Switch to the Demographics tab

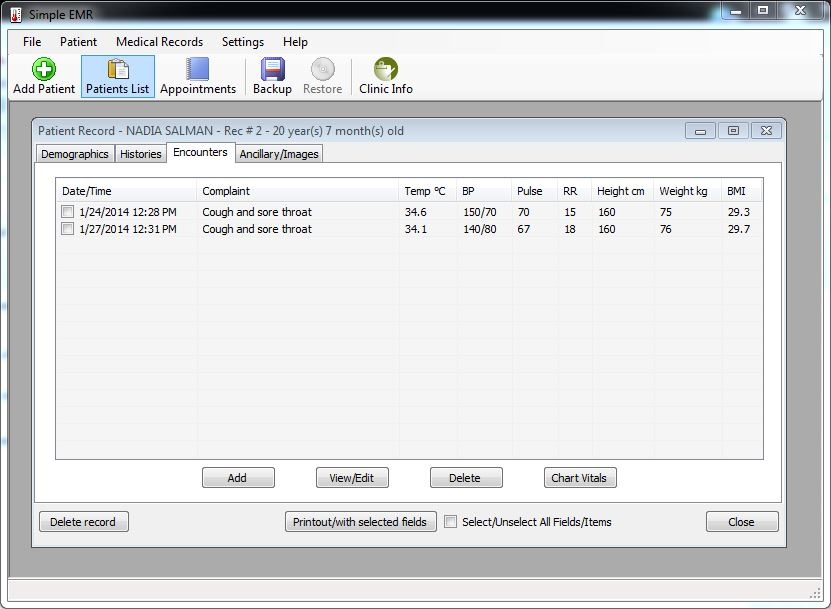(75, 154)
